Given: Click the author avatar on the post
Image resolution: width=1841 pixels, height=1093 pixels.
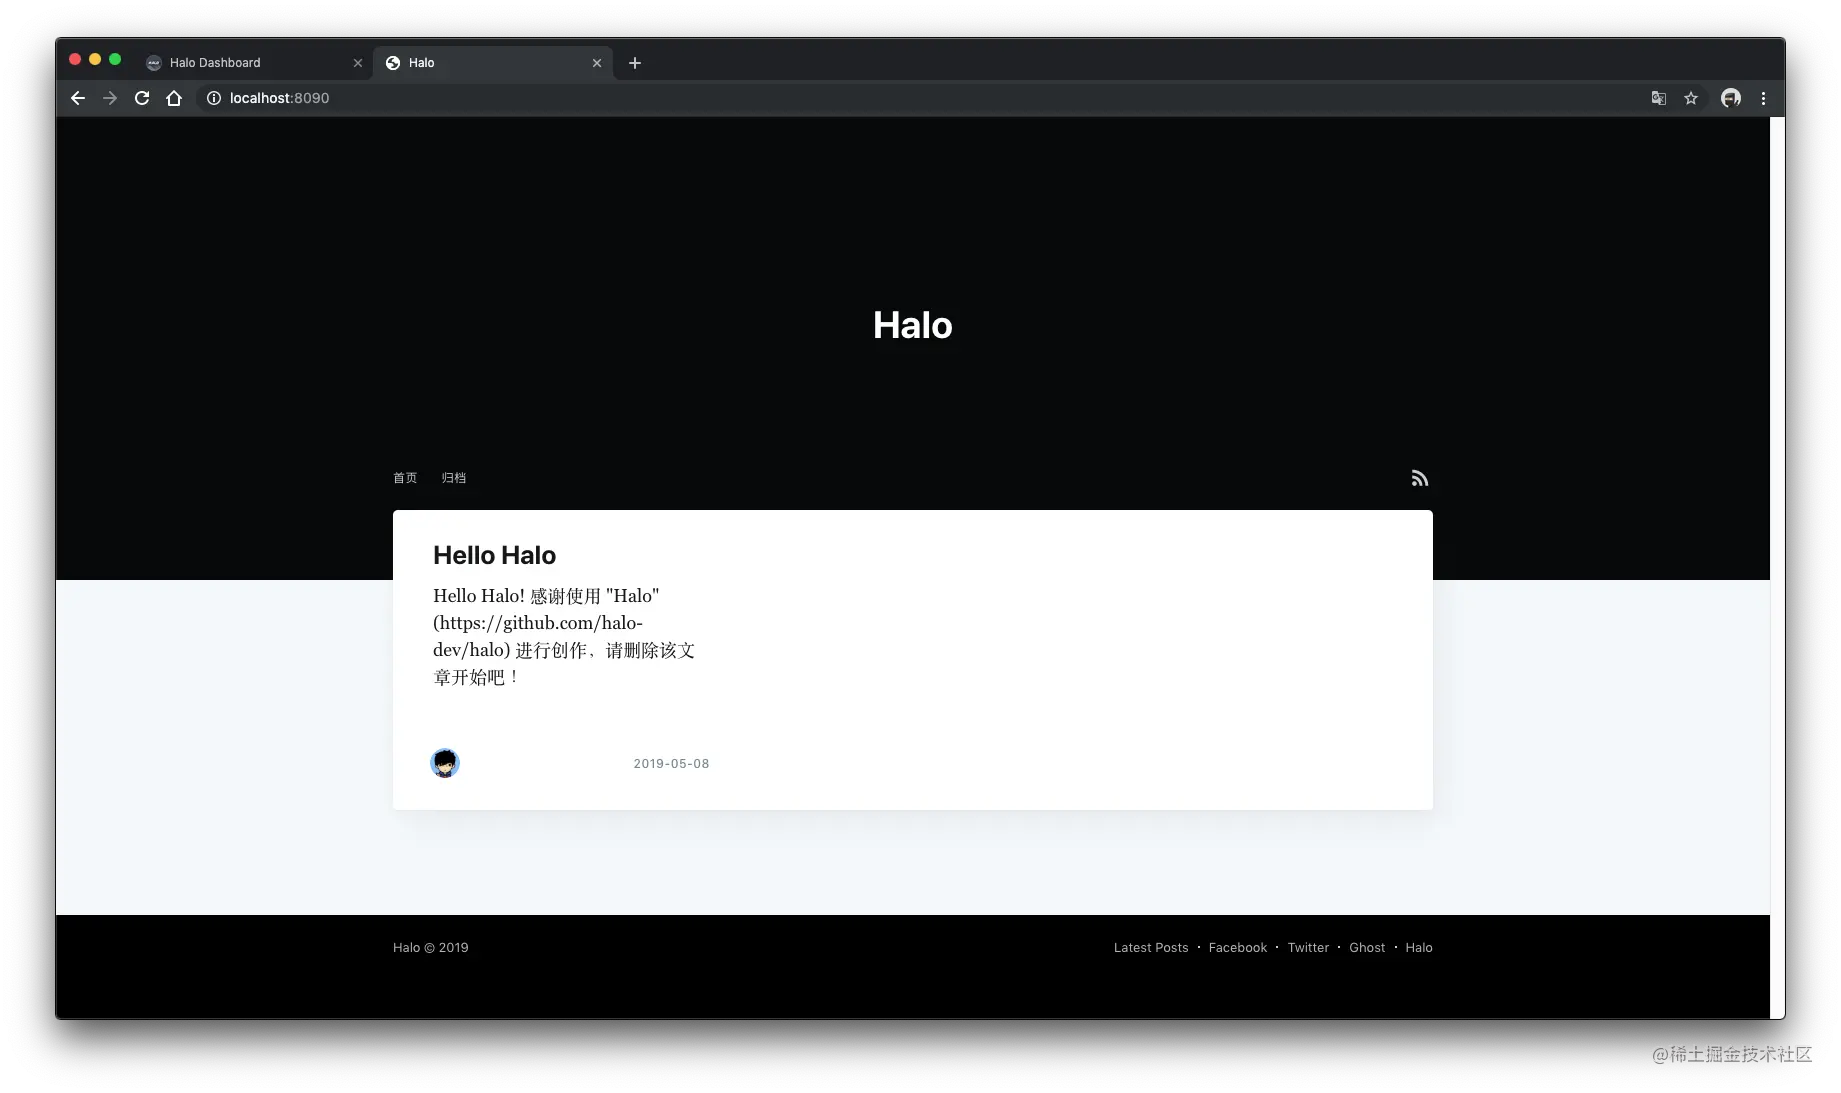Looking at the screenshot, I should tap(445, 763).
